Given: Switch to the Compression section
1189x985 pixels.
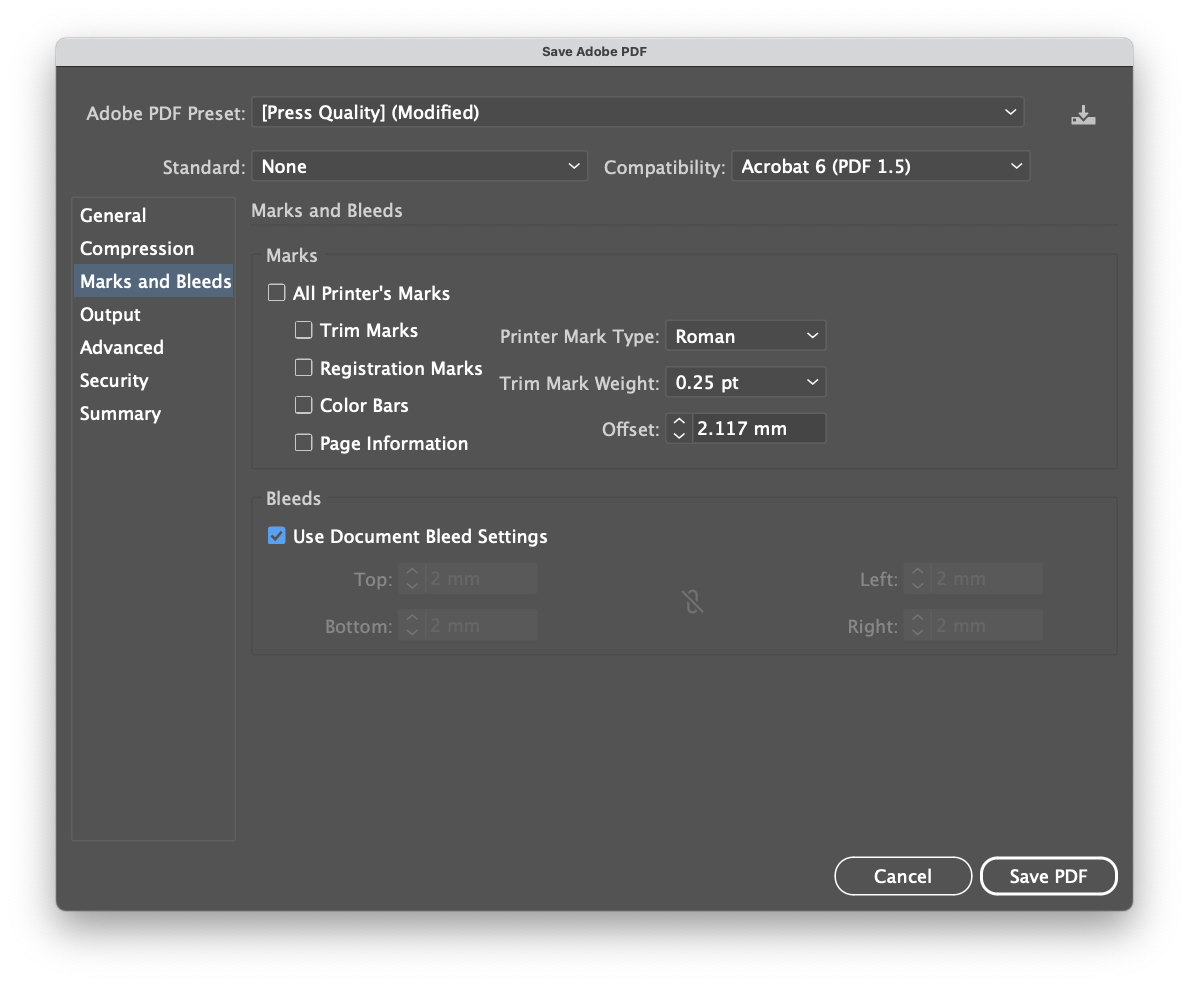Looking at the screenshot, I should click(153, 249).
